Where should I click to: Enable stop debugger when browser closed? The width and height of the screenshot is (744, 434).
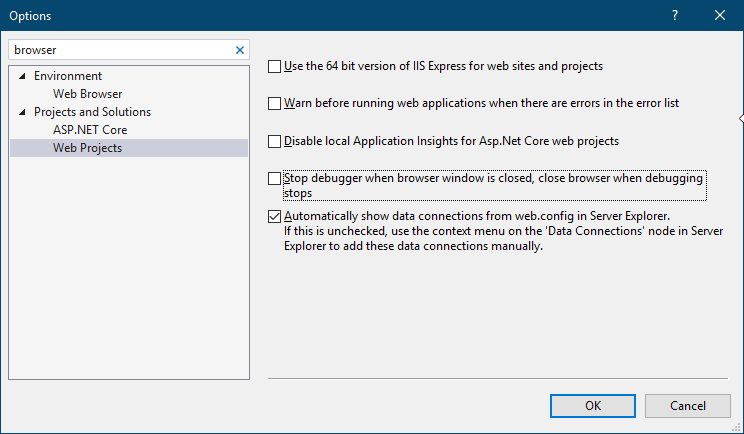point(275,179)
